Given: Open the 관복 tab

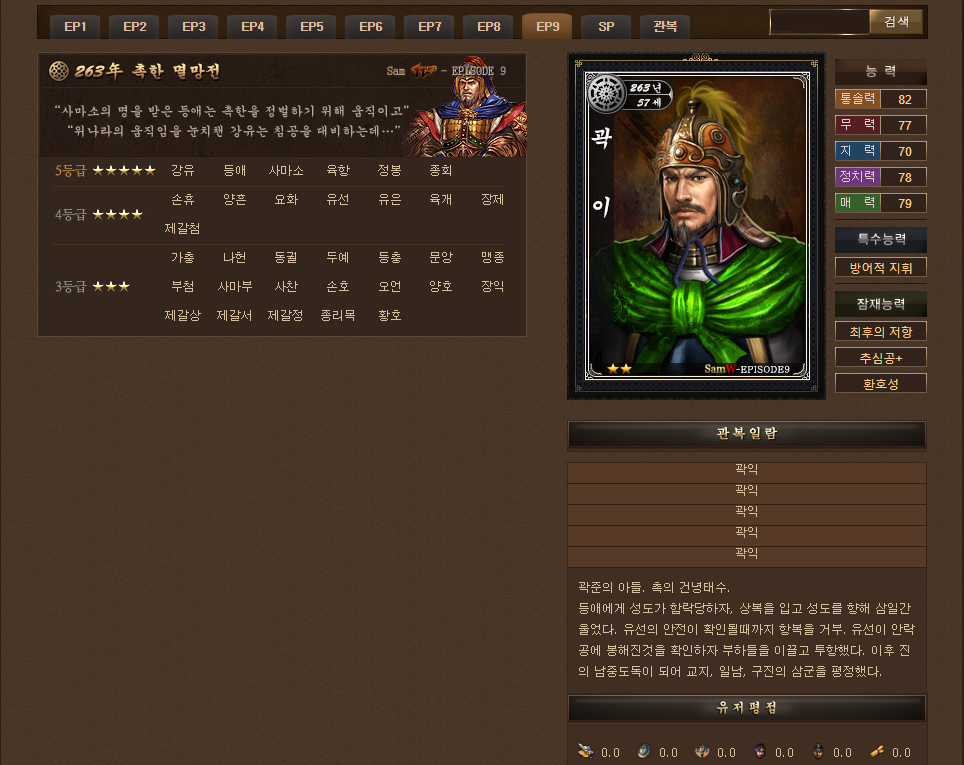Looking at the screenshot, I should click(665, 27).
